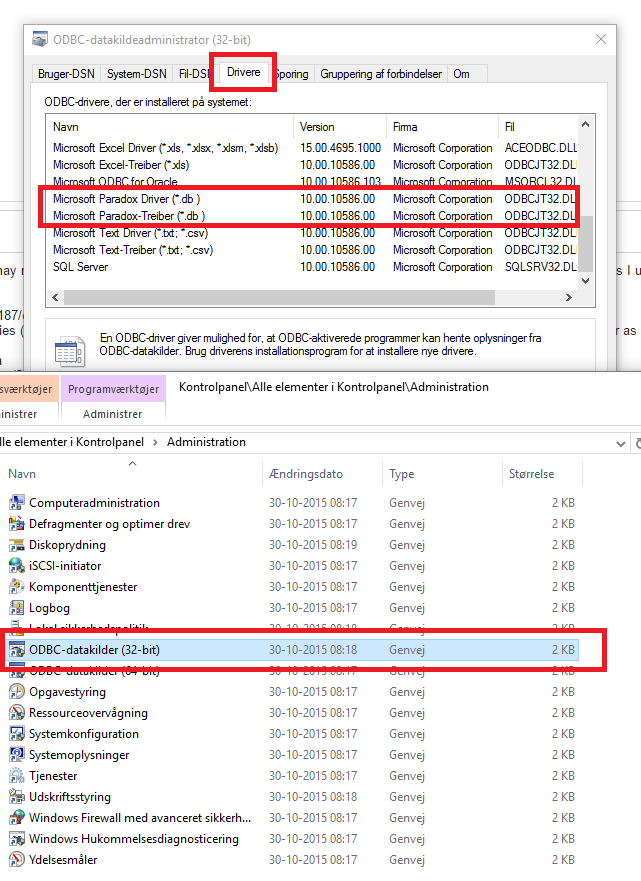
Task: Select the Programværktøjer ribbon tab
Action: [x=112, y=389]
